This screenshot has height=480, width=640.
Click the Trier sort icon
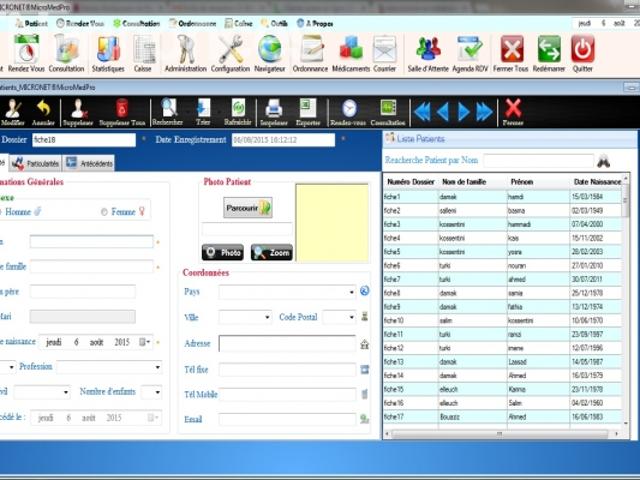[x=203, y=112]
